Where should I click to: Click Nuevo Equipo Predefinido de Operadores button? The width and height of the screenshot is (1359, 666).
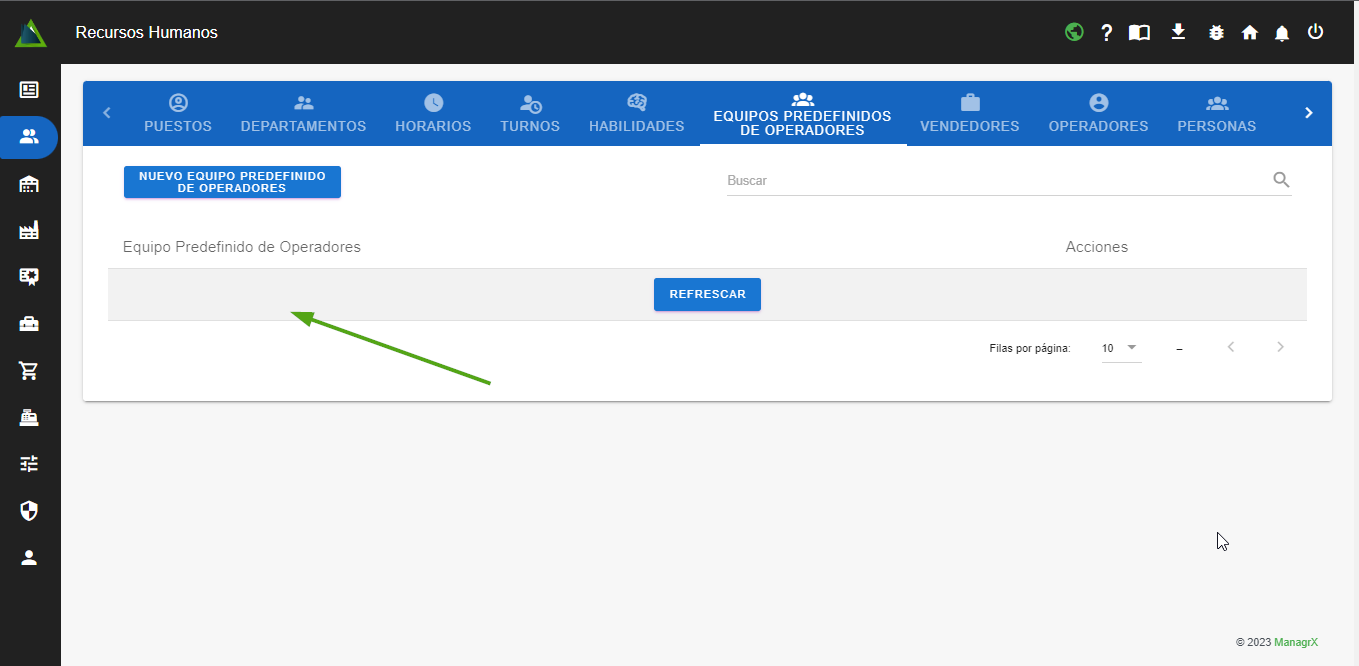click(232, 182)
